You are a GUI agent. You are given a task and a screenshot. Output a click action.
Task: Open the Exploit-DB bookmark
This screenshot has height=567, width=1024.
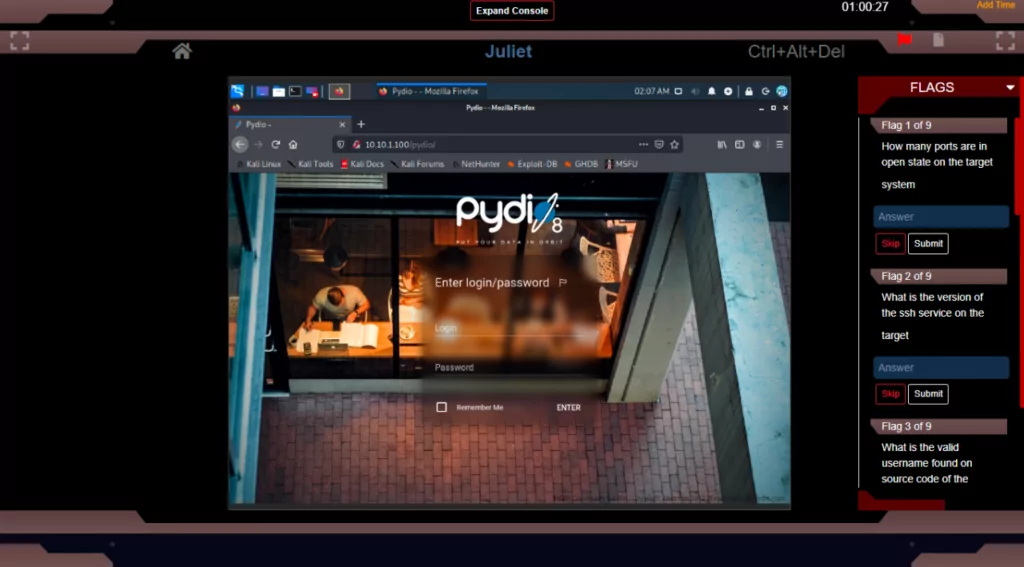pos(532,164)
